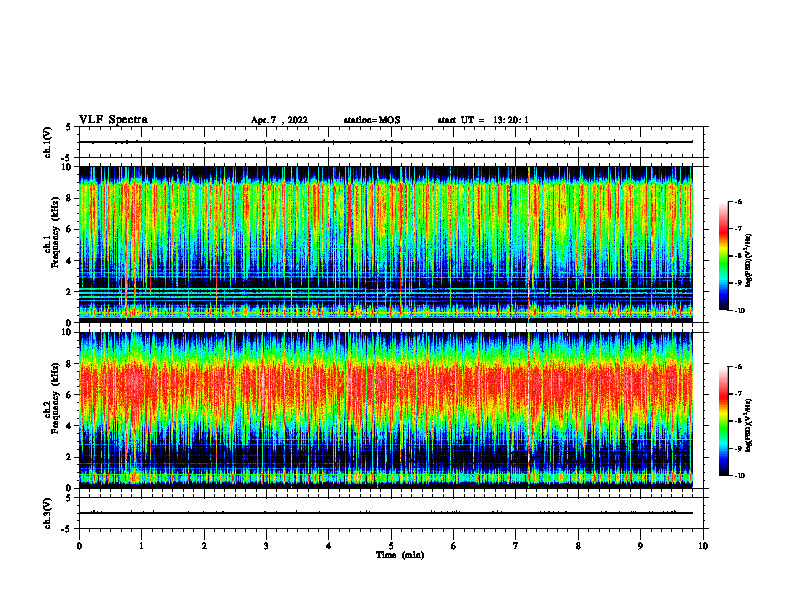792x612 pixels.
Task: Click the ch.1 spectrogram color bar
Action: (724, 256)
